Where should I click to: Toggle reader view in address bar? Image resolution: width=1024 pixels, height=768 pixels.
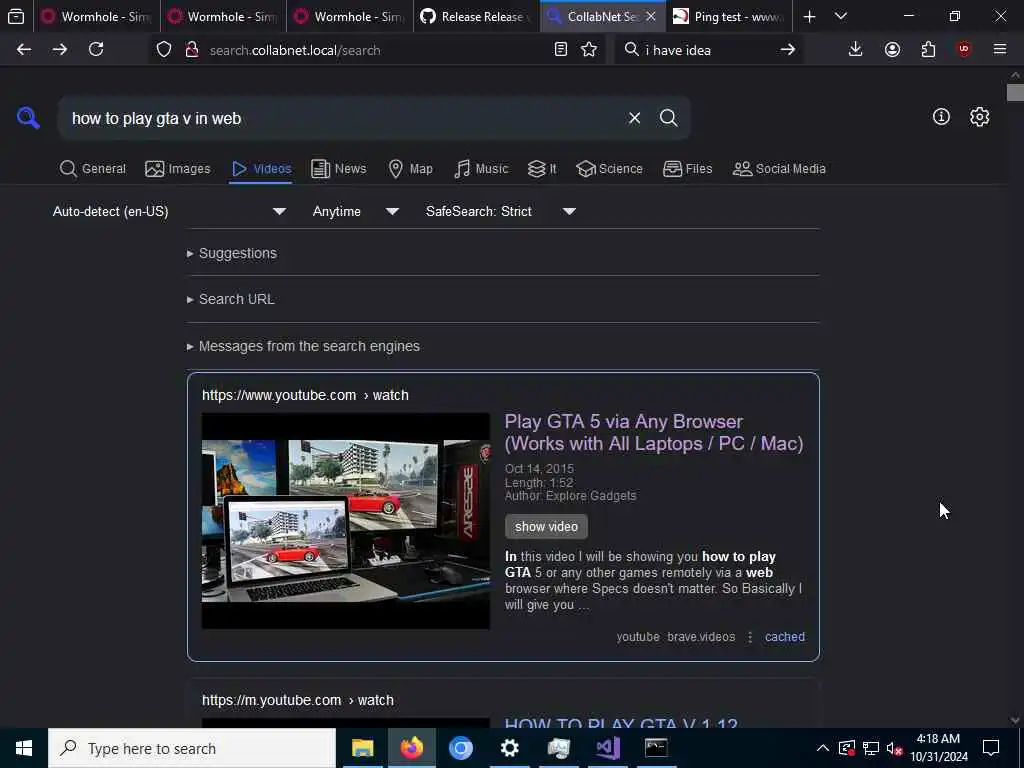(x=560, y=50)
